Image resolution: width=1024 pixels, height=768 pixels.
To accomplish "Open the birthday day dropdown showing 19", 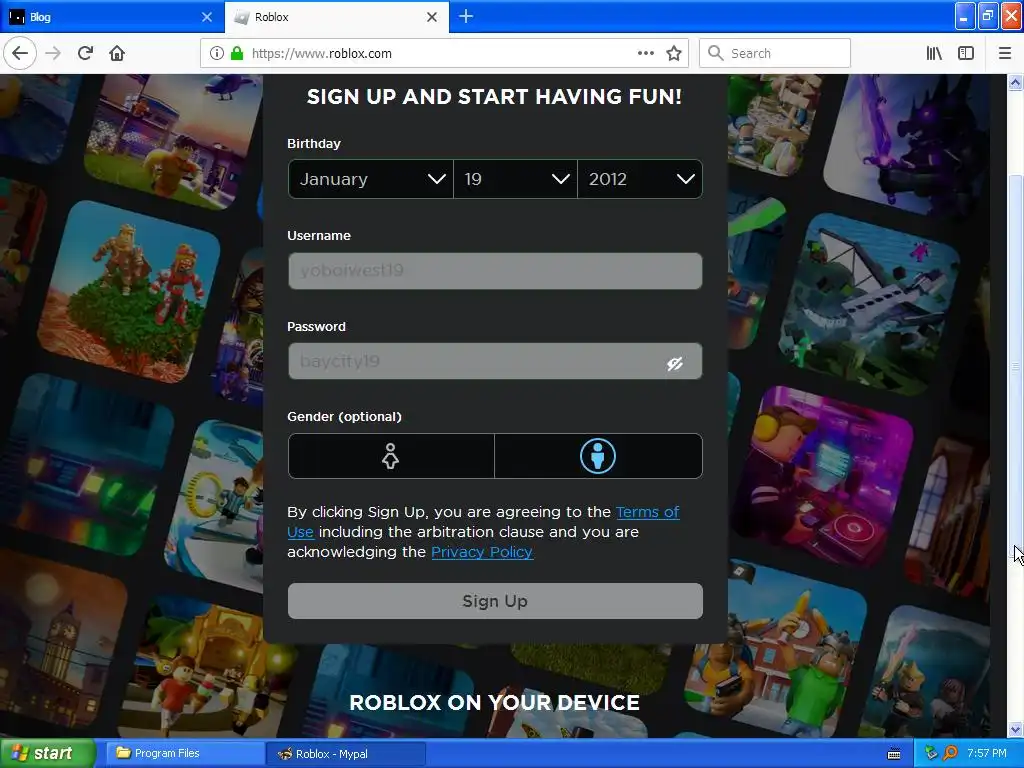I will [x=515, y=179].
